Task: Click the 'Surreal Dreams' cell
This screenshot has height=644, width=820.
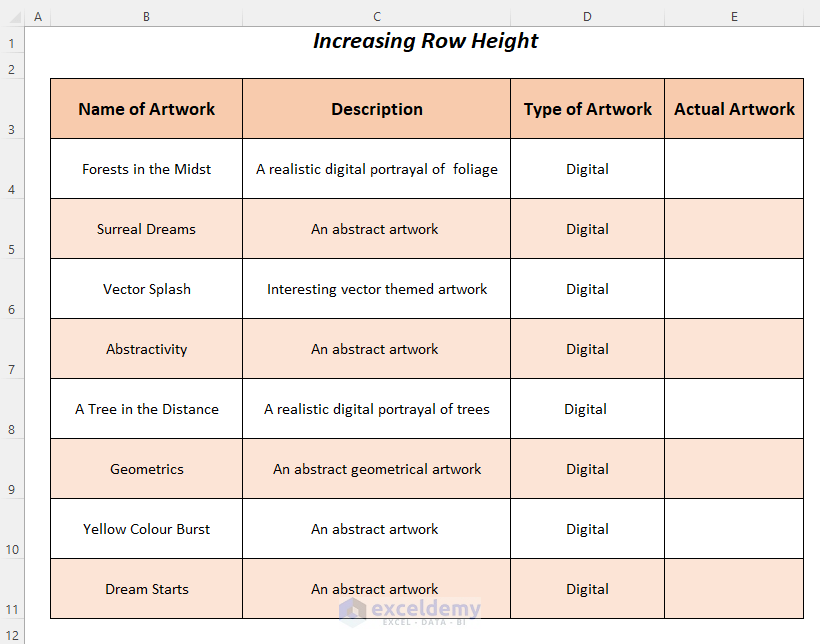Action: tap(146, 228)
